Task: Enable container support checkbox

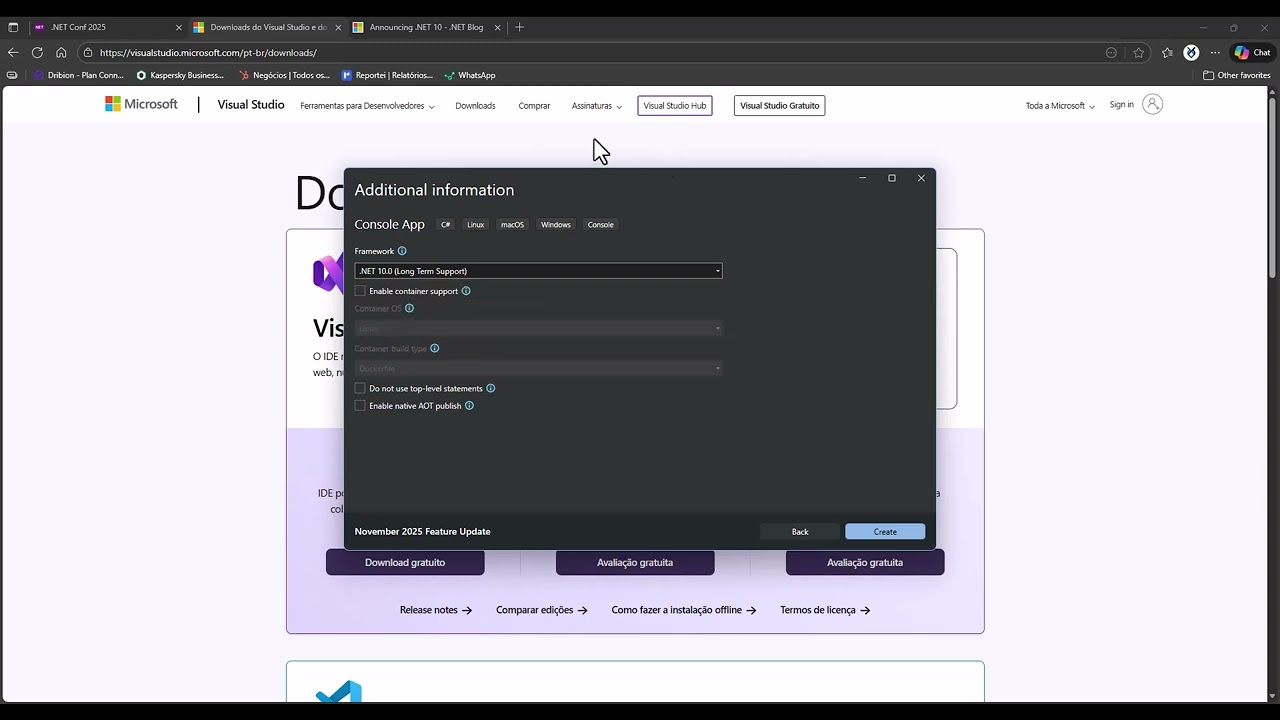Action: [x=360, y=291]
